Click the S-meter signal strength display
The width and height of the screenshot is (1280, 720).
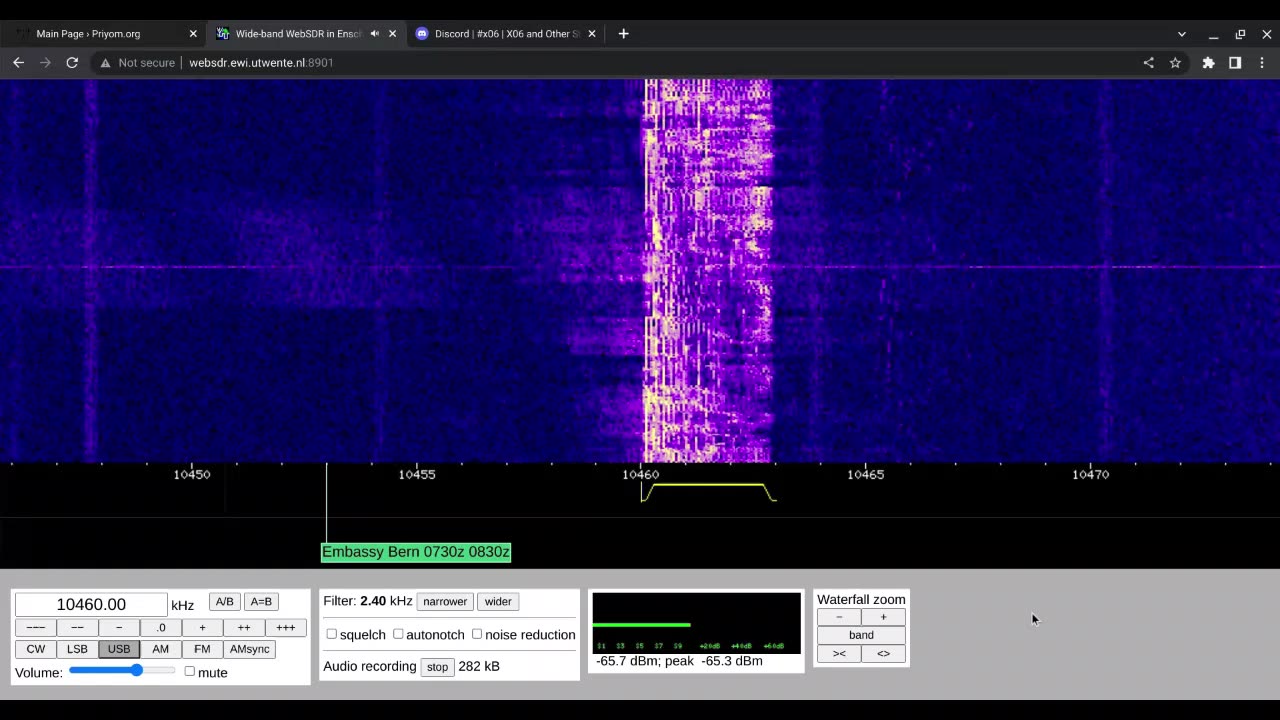697,622
